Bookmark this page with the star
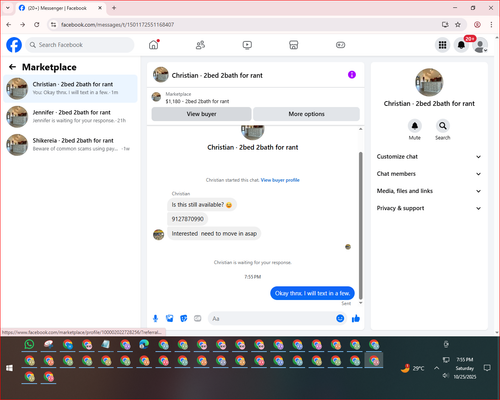500x400 pixels. [x=458, y=25]
